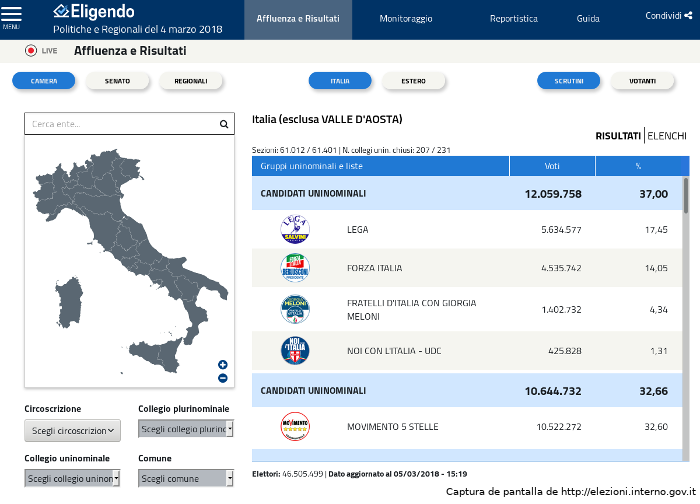This screenshot has height=504, width=700.
Task: Zoom out the map with minus icon
Action: tap(223, 378)
